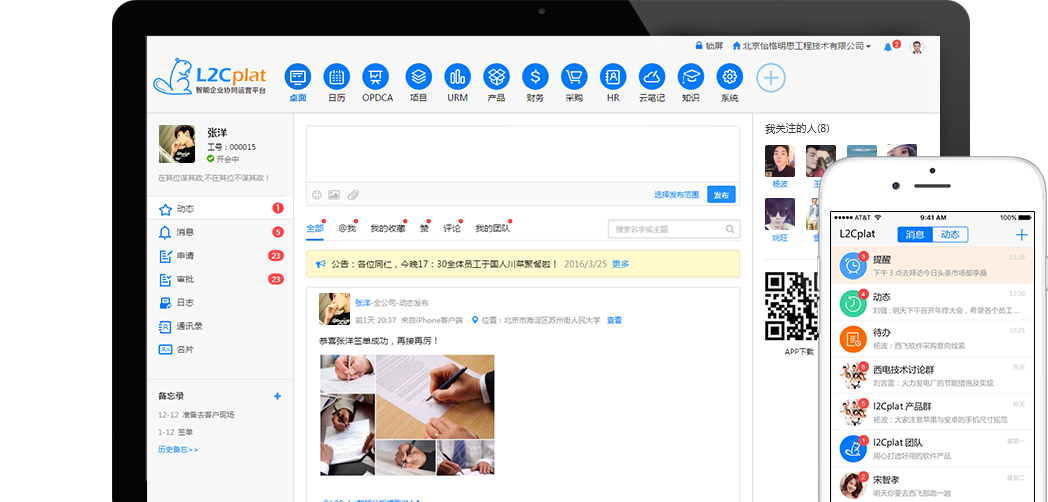Switch to the 我的收藏 tab
1048x502 pixels.
click(388, 228)
